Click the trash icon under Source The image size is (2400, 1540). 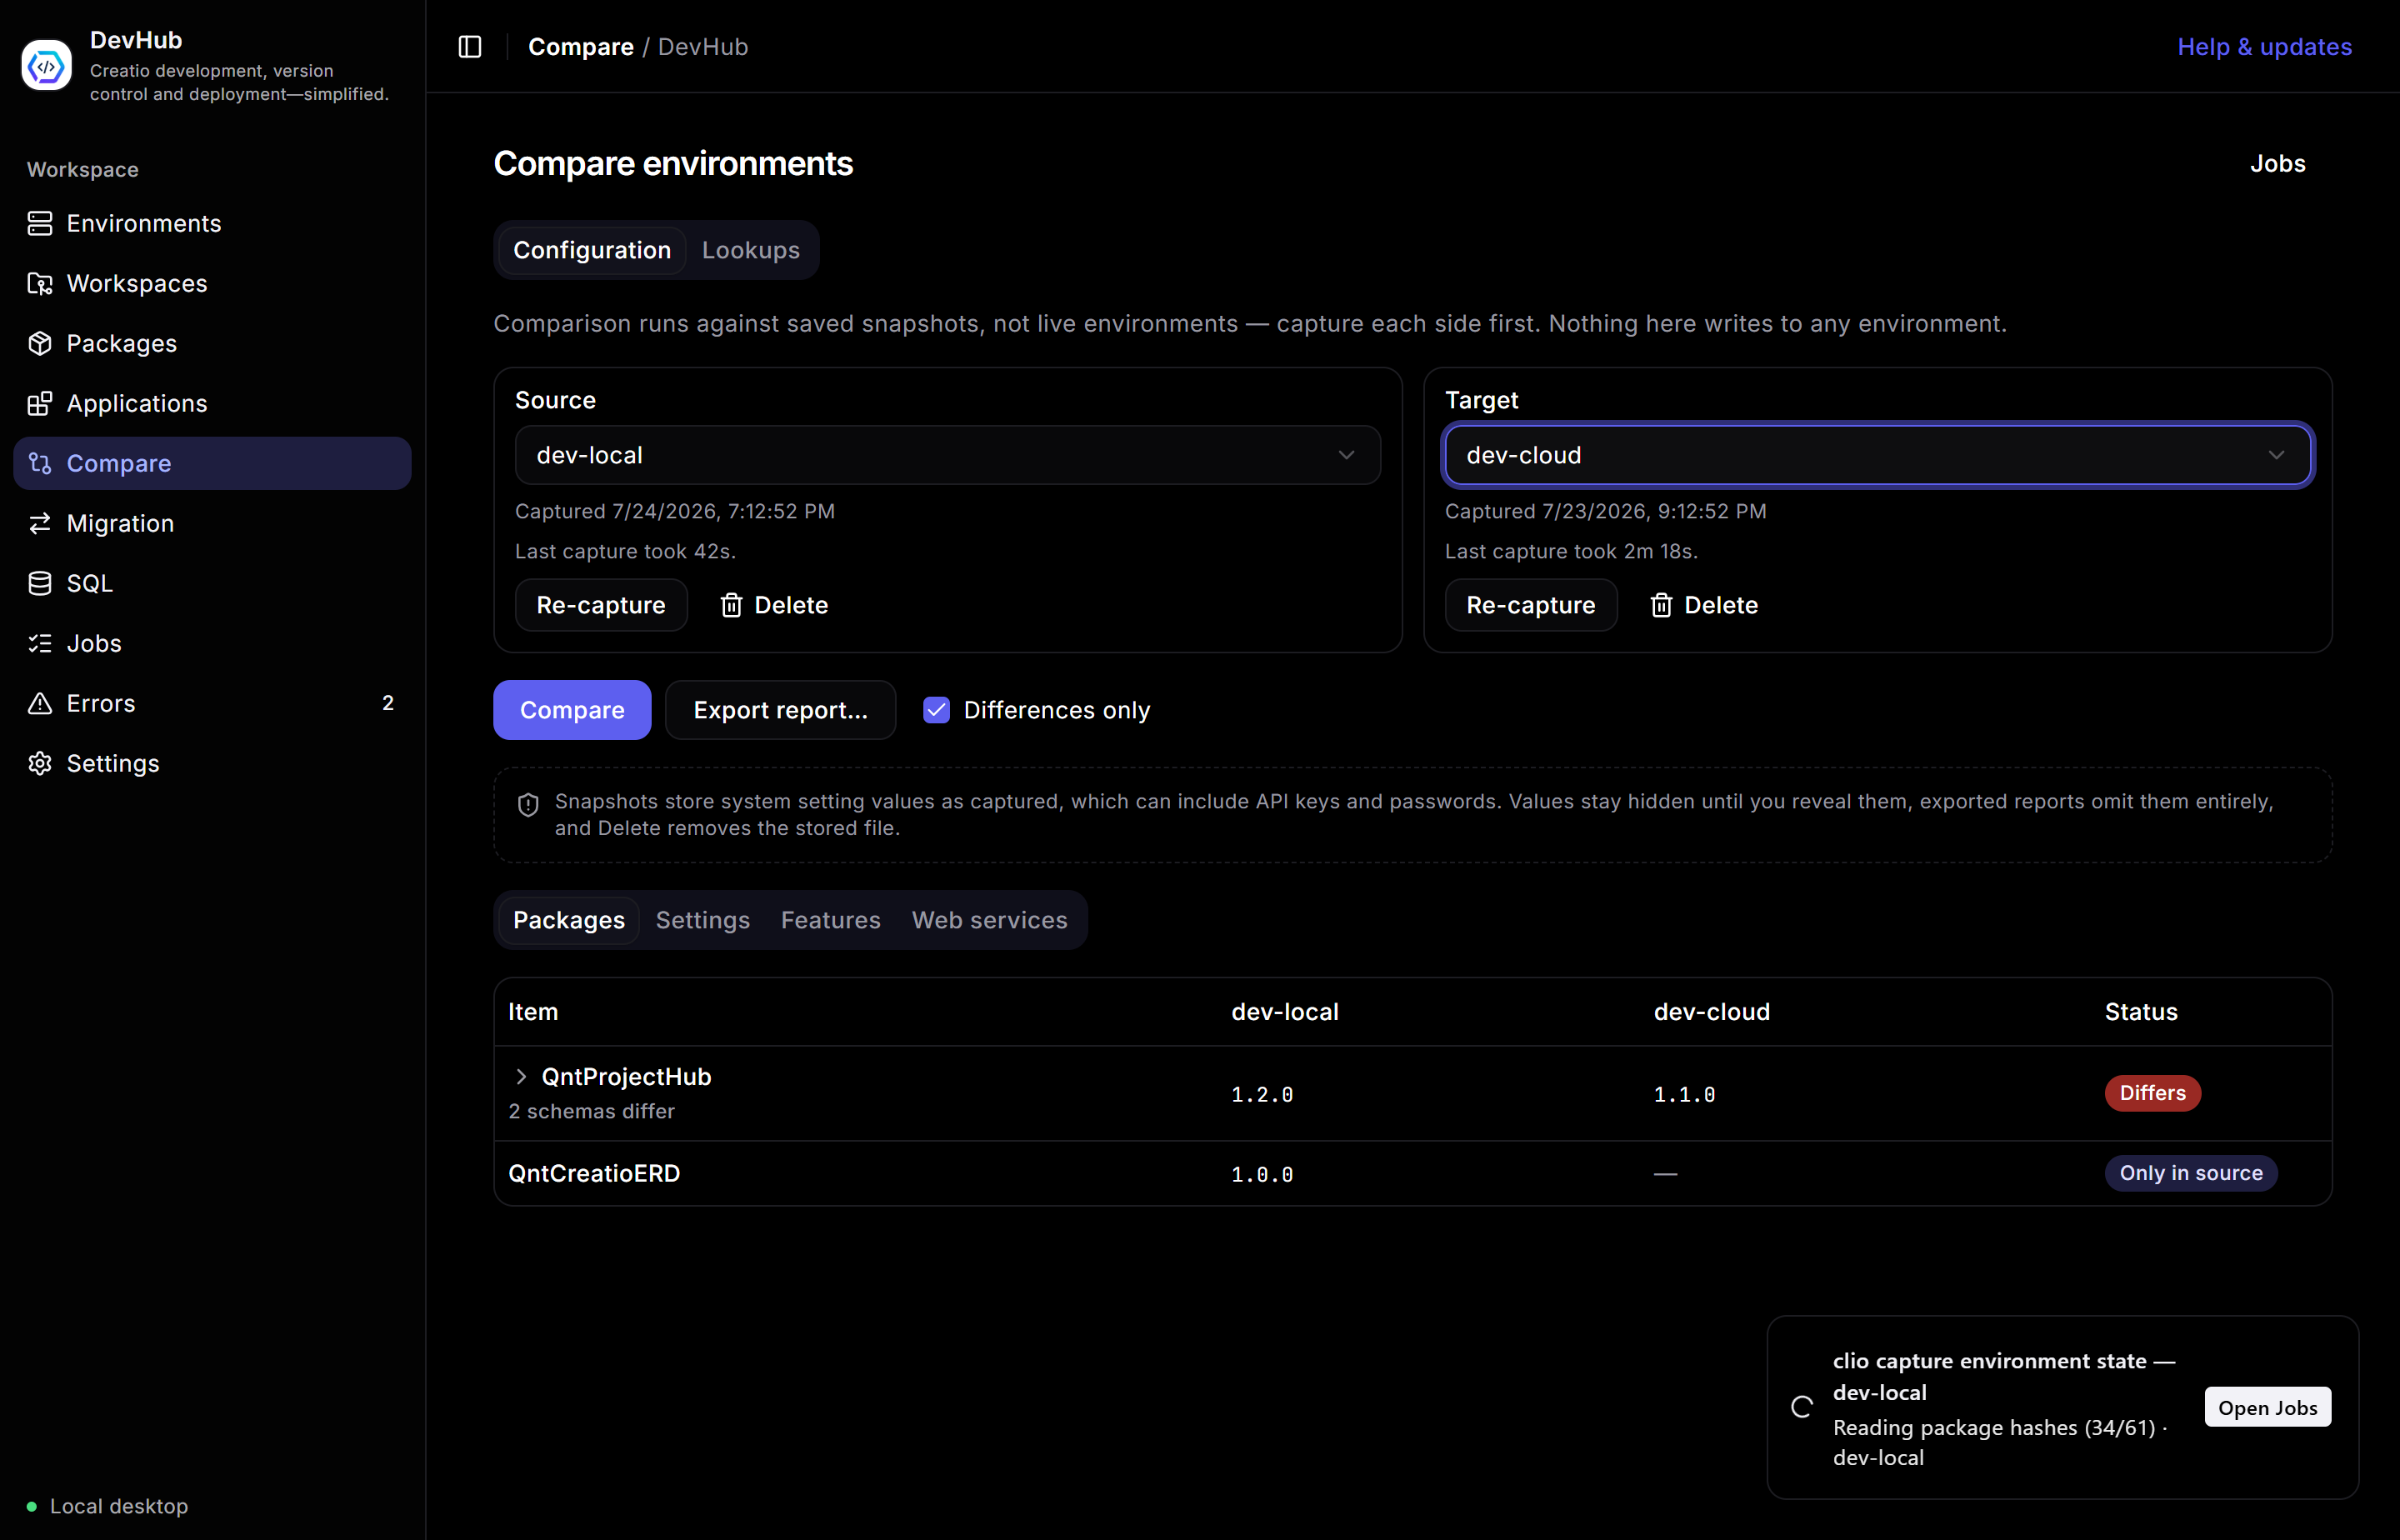731,605
